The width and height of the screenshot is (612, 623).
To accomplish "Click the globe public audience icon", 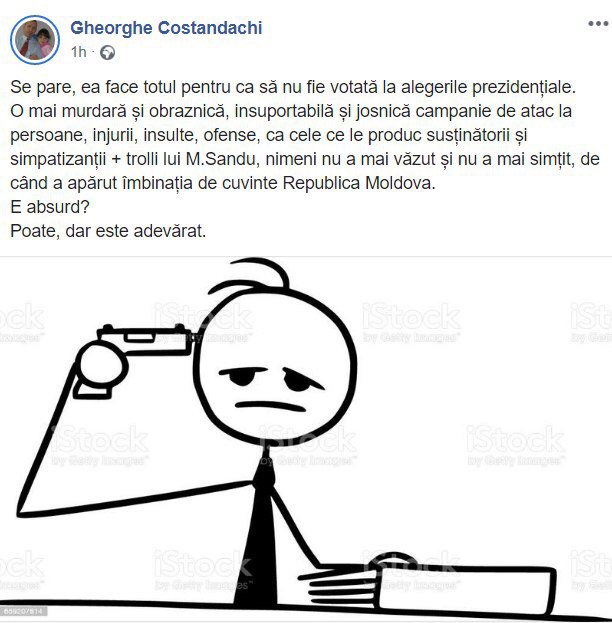I will point(107,52).
